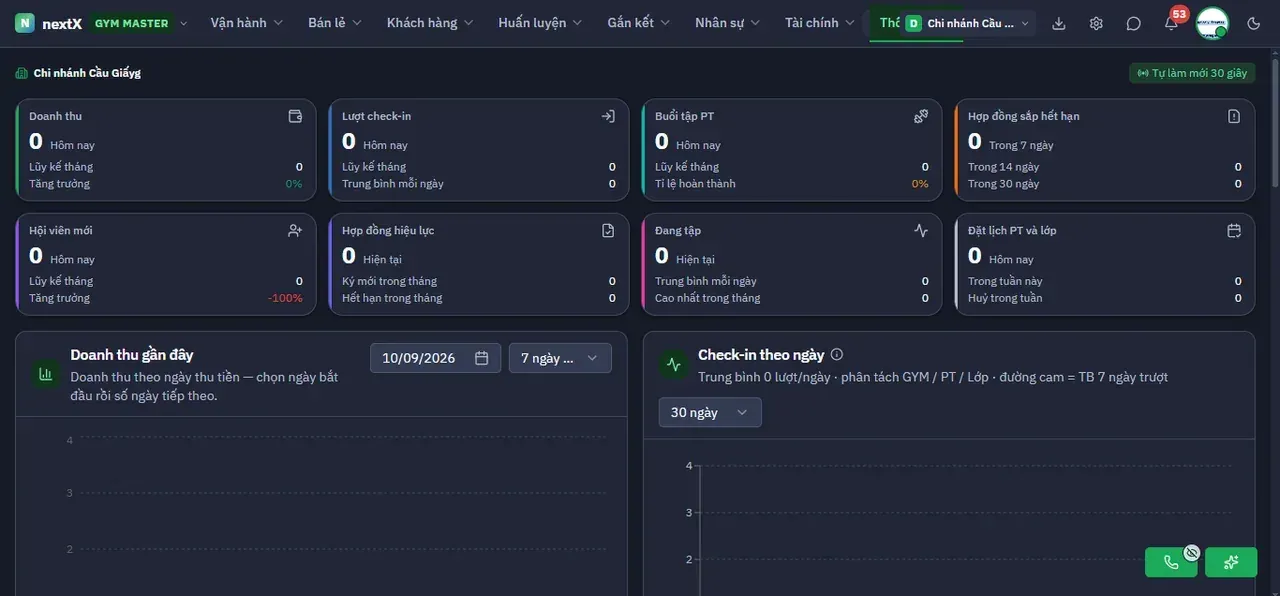The width and height of the screenshot is (1280, 596).
Task: Toggle the Tự làm mới 30 giây auto-refresh
Action: 1192,73
